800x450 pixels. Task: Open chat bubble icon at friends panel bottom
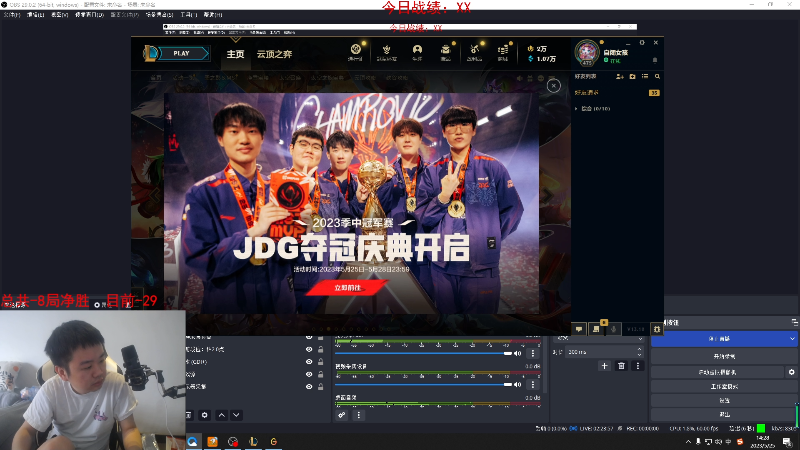[x=579, y=329]
